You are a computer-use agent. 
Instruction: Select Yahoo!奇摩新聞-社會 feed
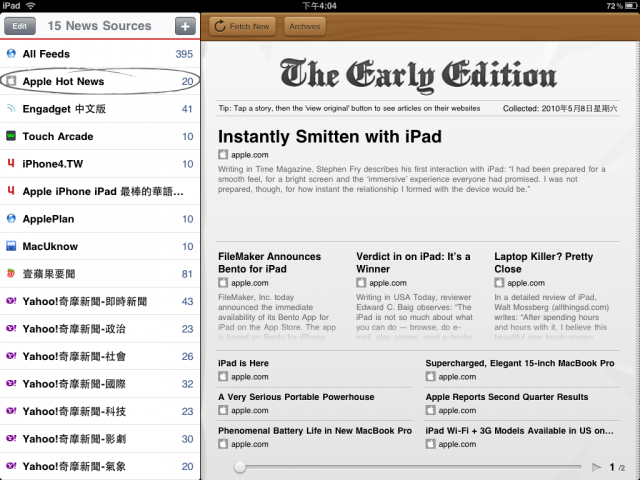[100, 356]
